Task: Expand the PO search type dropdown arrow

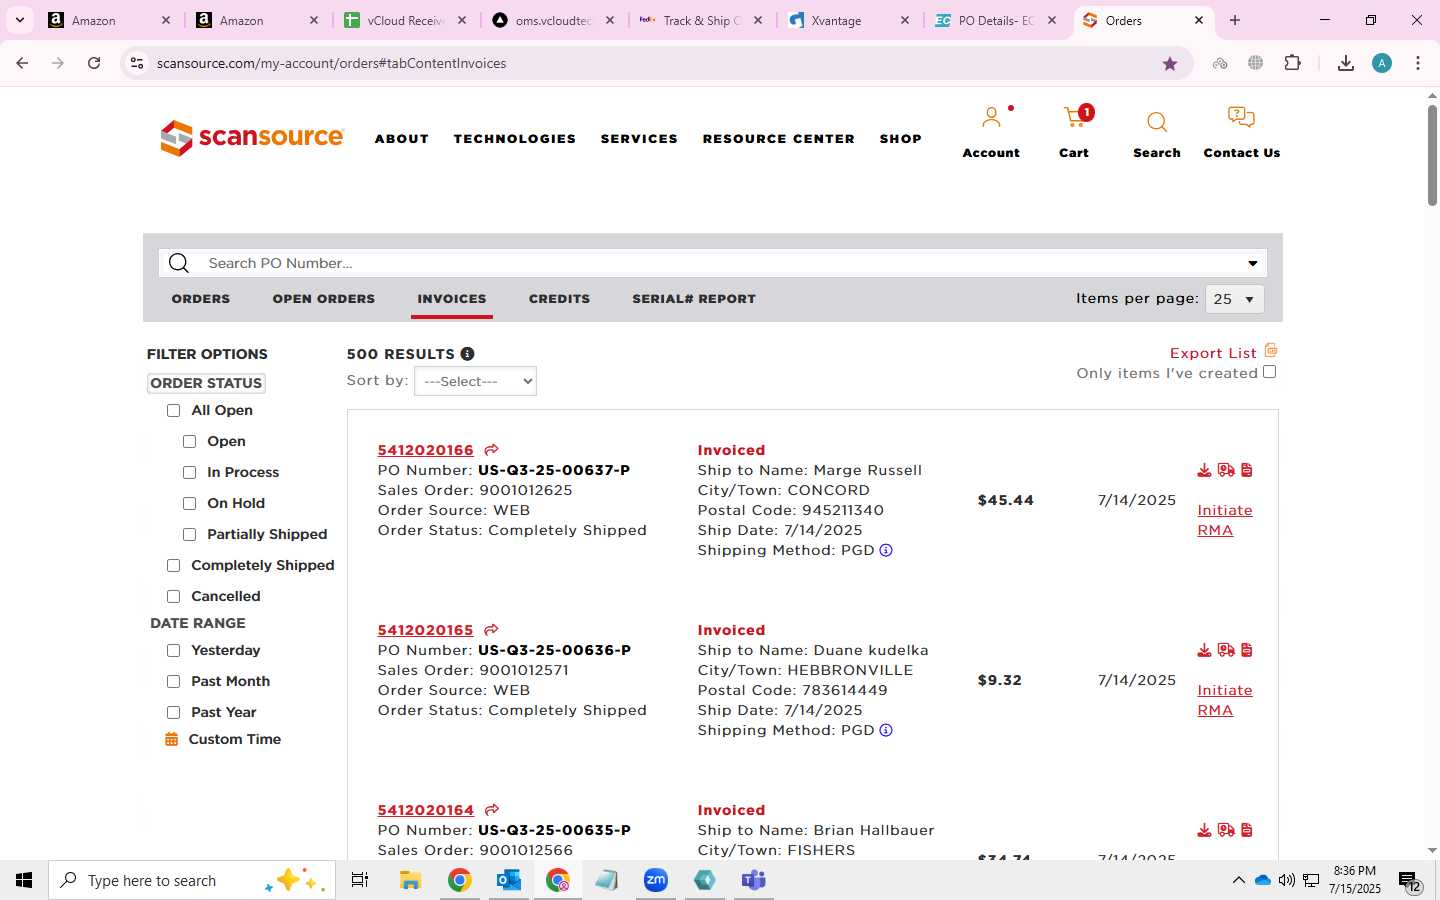Action: (x=1252, y=263)
